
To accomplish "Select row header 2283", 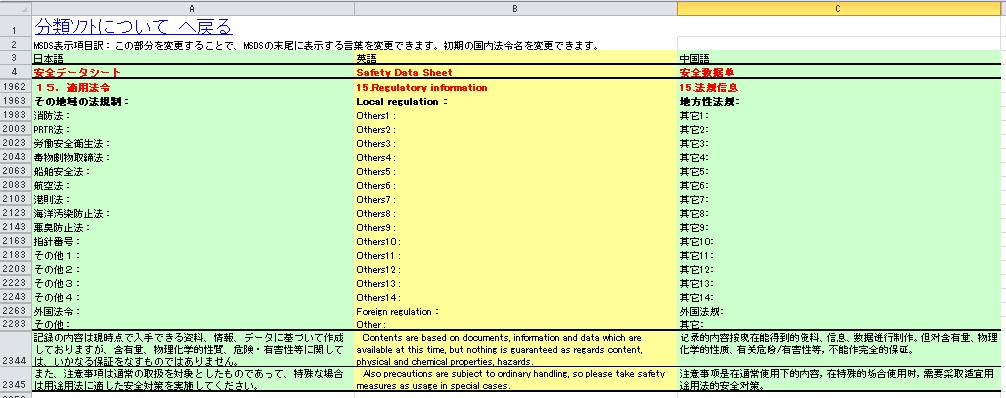I will (15, 324).
